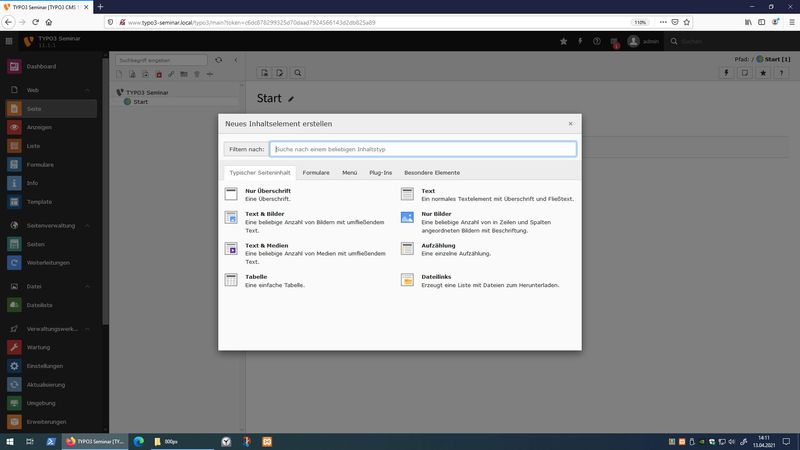Click 'Nur Überschrift' content type link
Viewport: 800px width, 450px height.
pyautogui.click(x=268, y=190)
